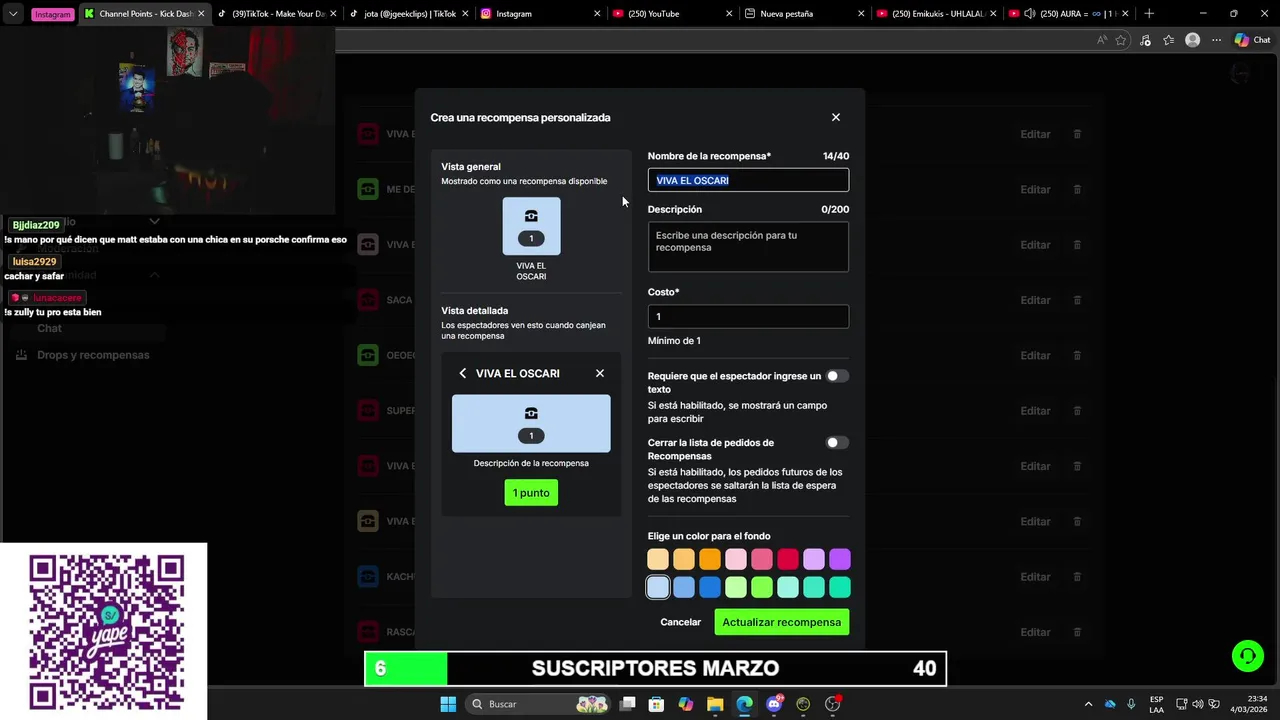Open the browser profile avatar

pos(1192,40)
